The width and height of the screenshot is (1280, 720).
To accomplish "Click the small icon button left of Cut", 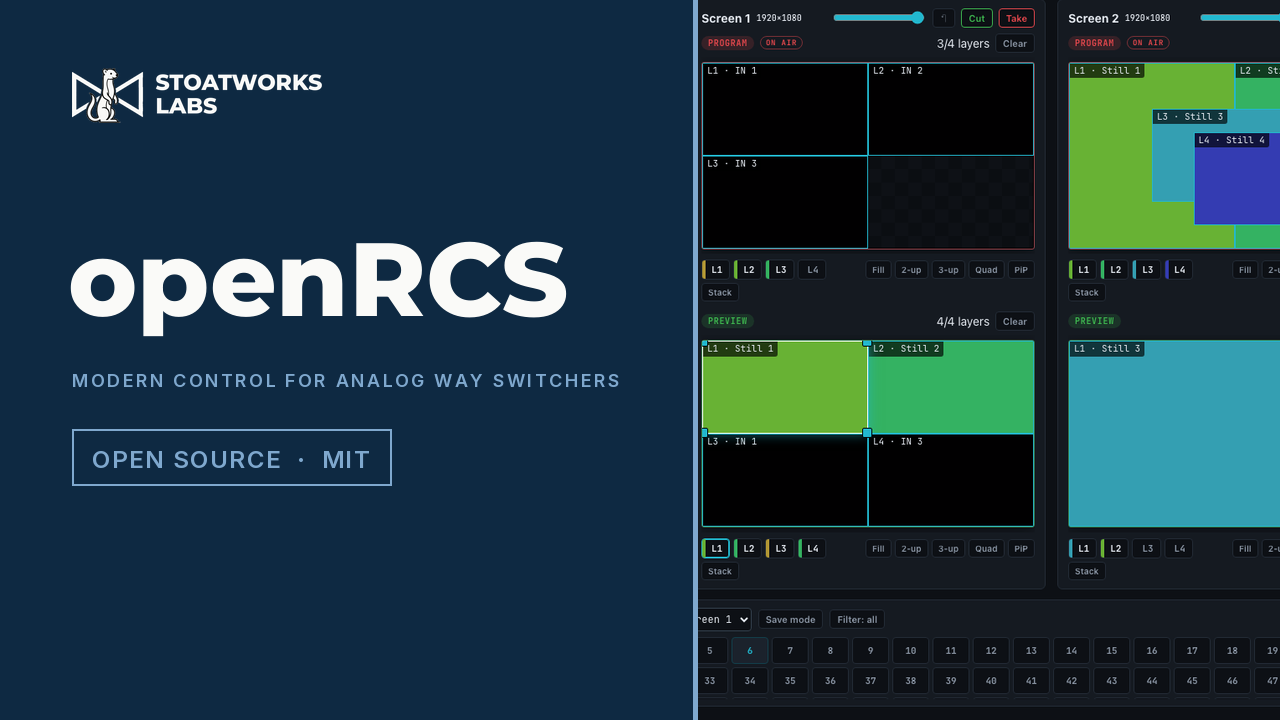I will click(944, 18).
